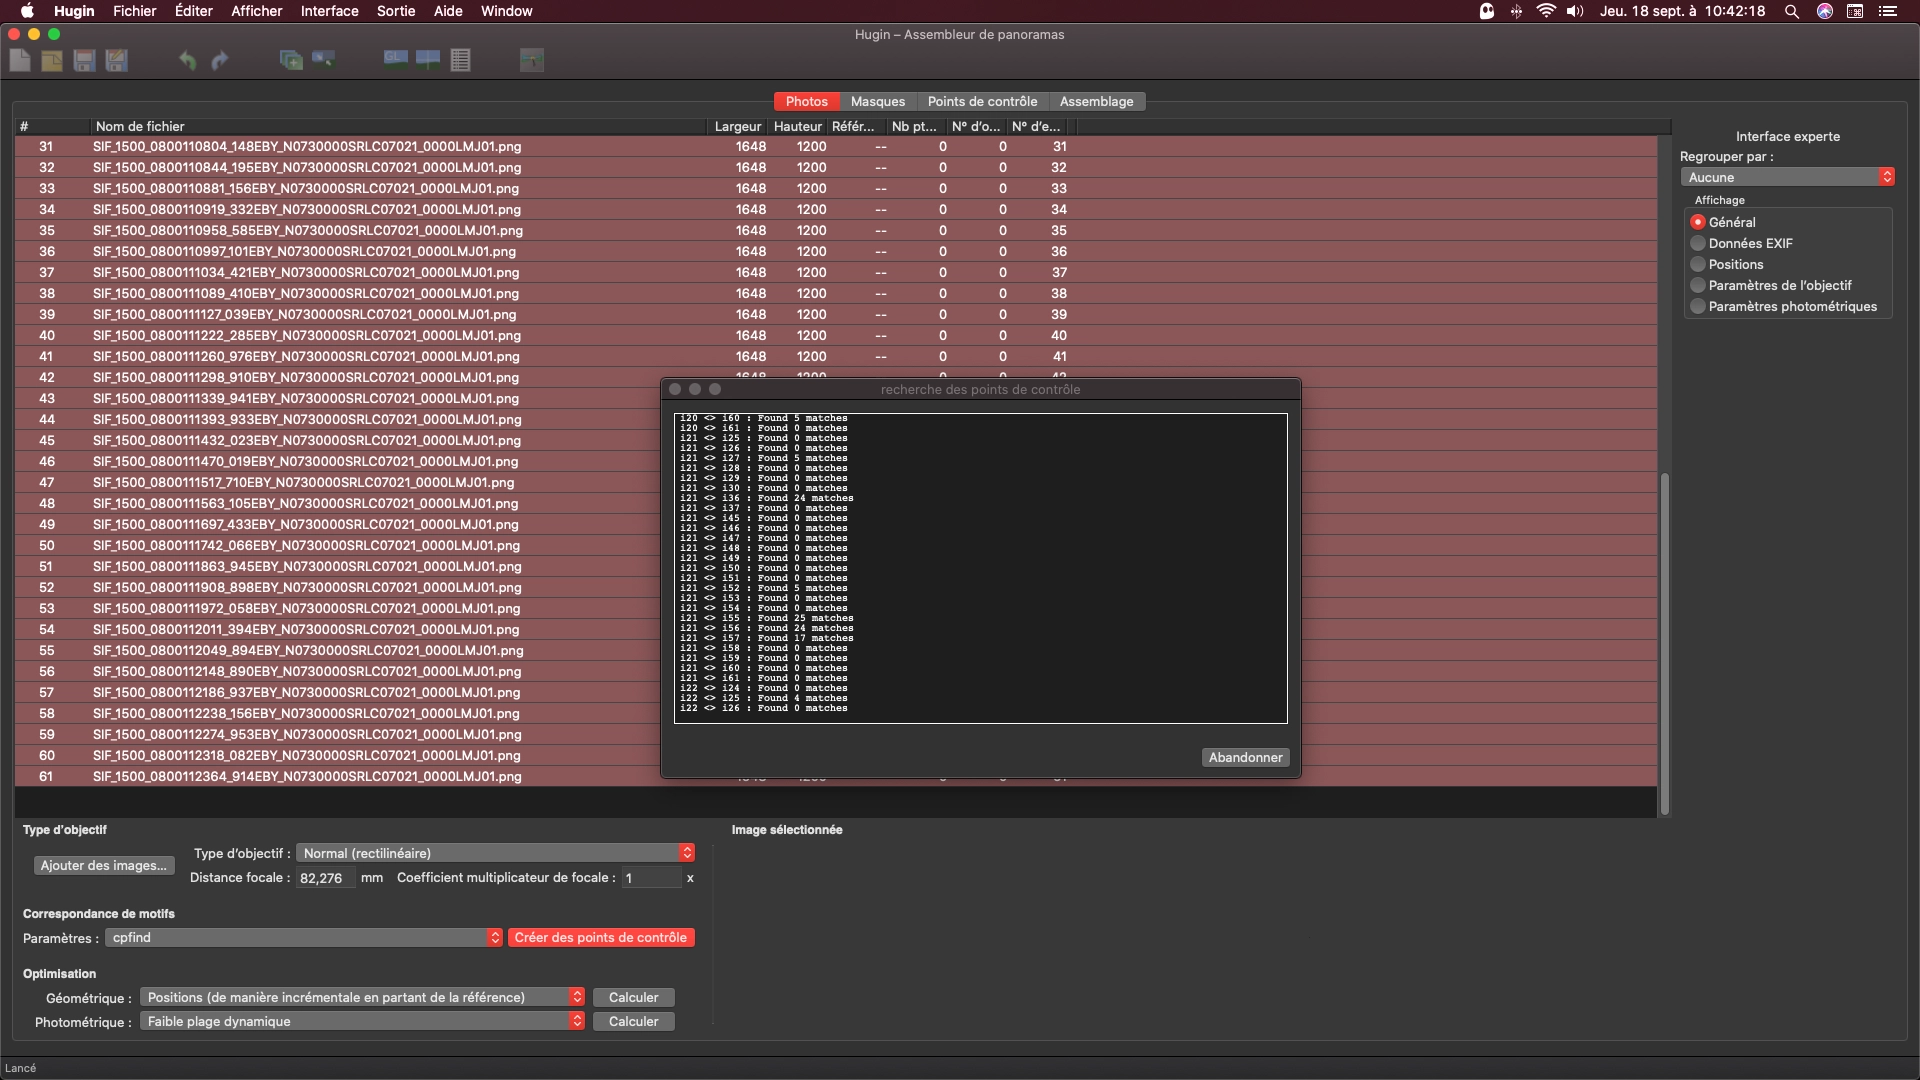This screenshot has height=1080, width=1920.
Task: Open the Sortie menu
Action: pyautogui.click(x=396, y=11)
